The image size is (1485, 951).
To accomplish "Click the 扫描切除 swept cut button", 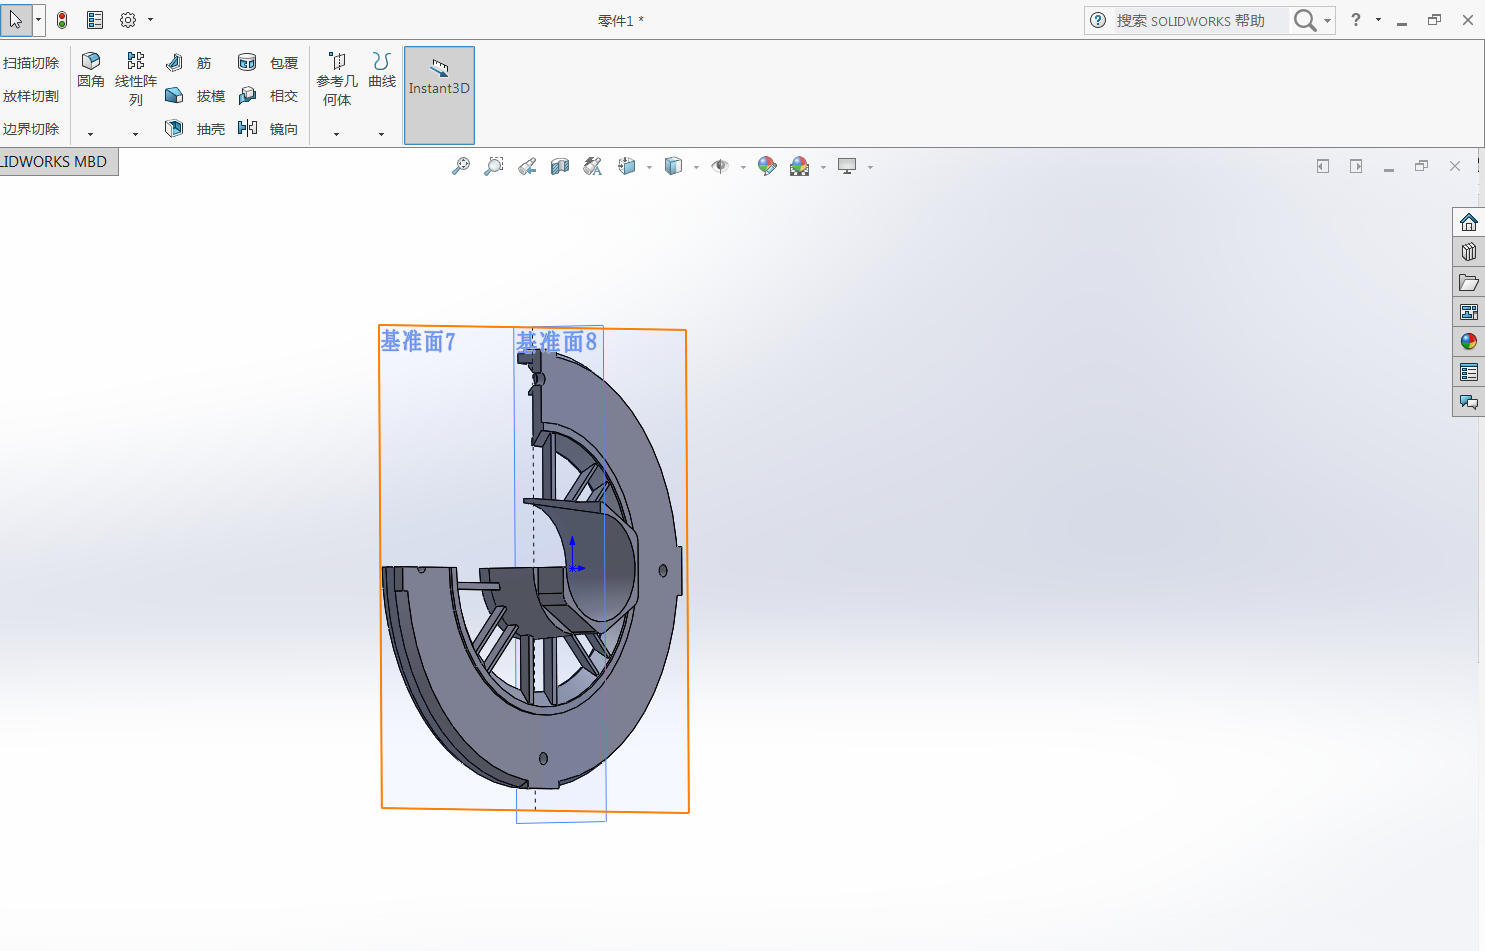I will point(31,63).
